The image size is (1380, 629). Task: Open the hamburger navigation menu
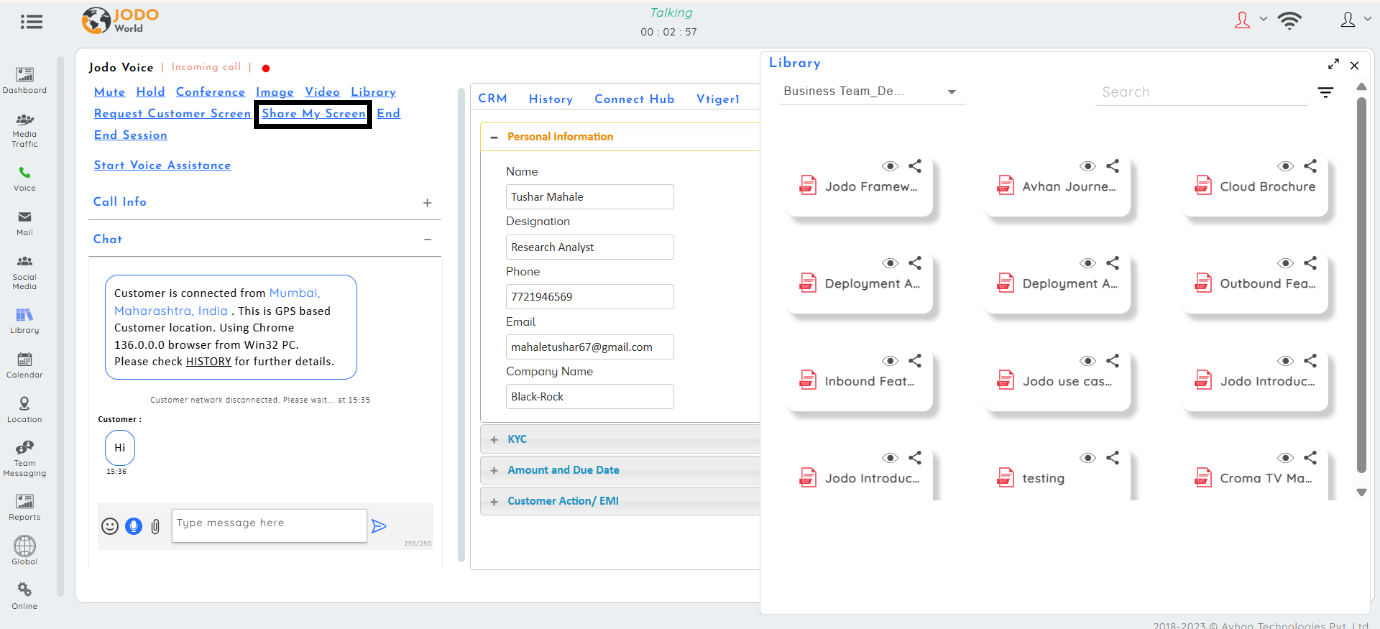[x=31, y=21]
